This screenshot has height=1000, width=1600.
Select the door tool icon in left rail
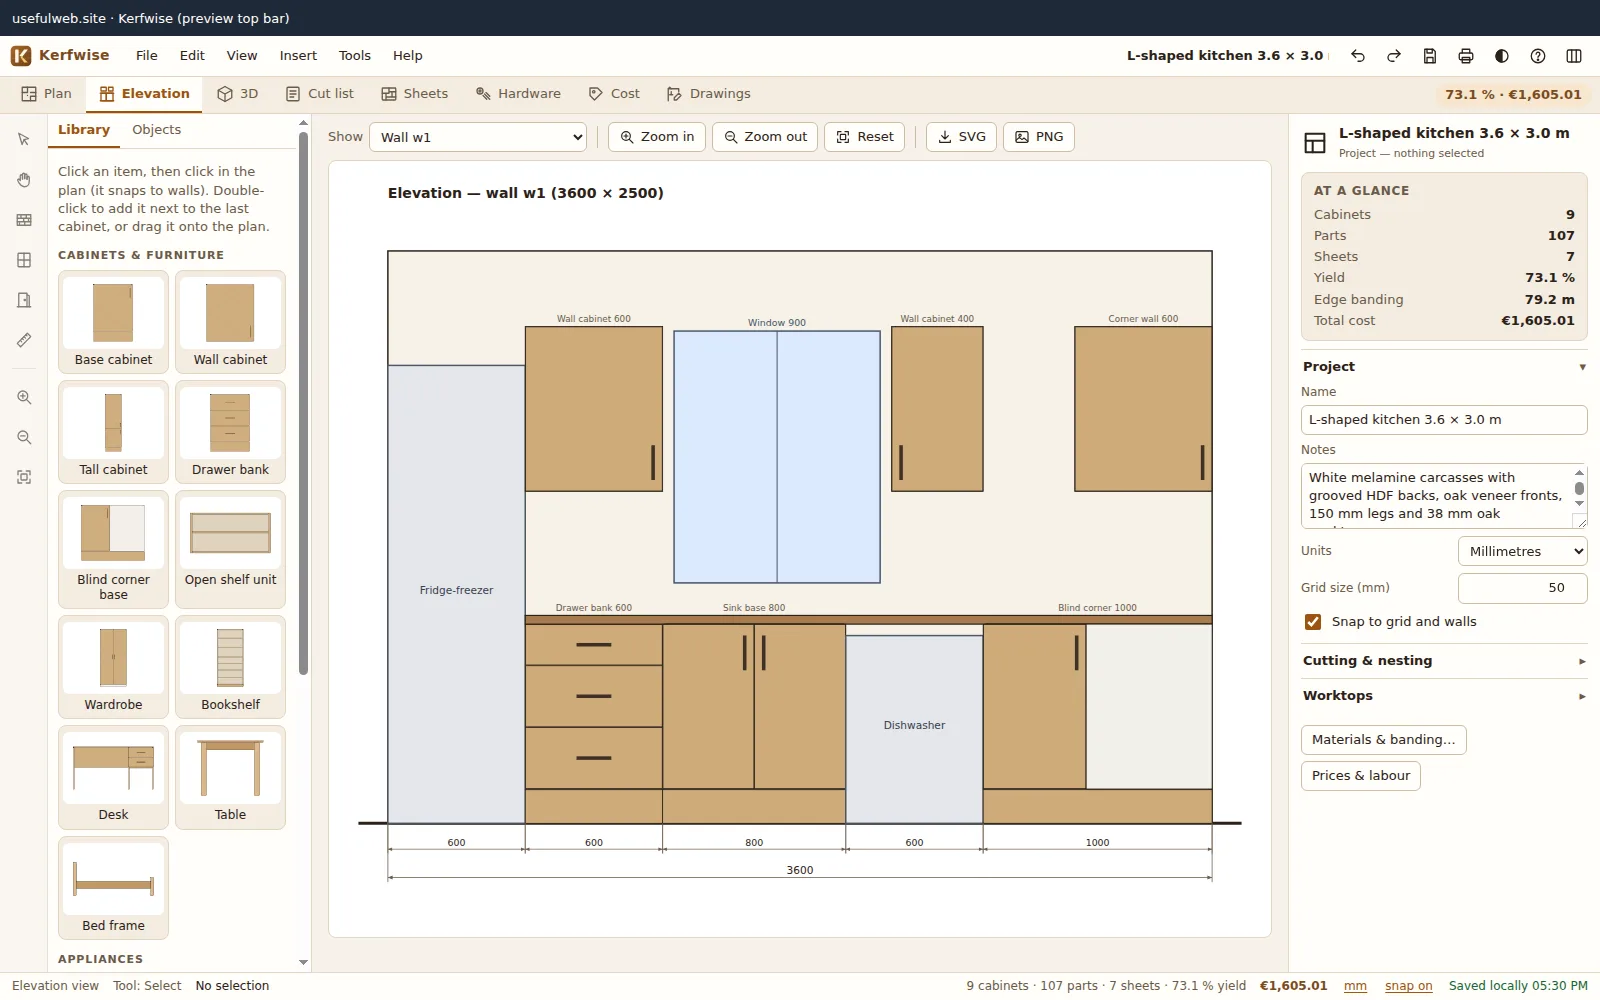pos(24,300)
